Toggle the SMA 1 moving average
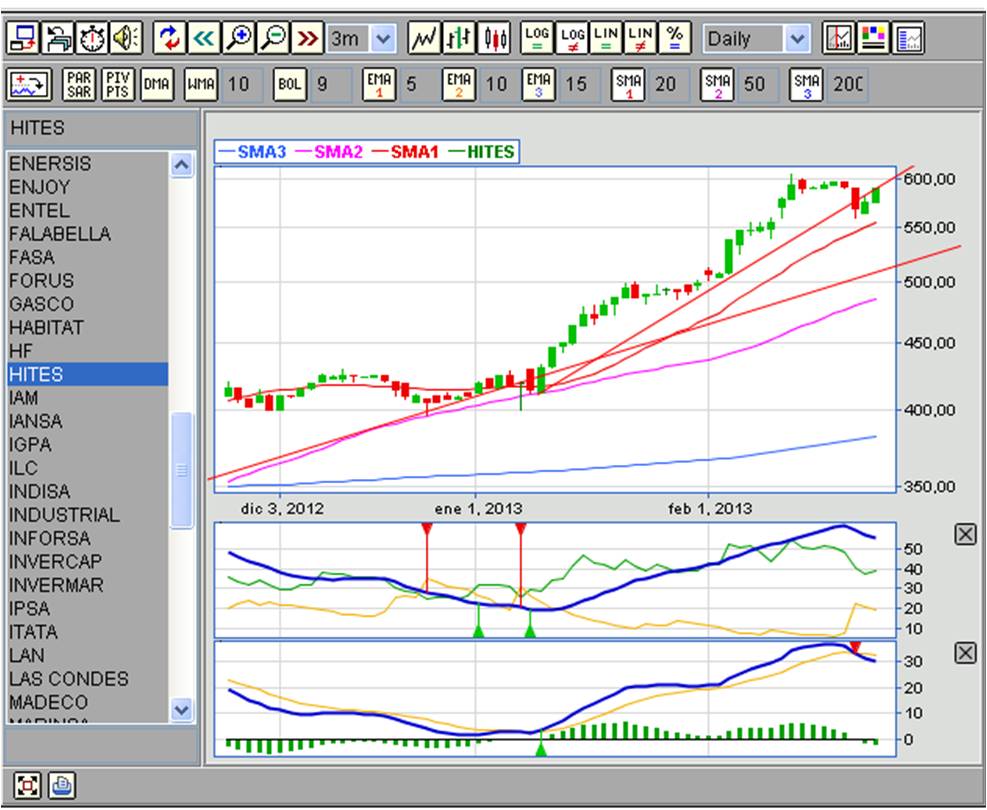Image resolution: width=987 pixels, height=810 pixels. pos(628,85)
